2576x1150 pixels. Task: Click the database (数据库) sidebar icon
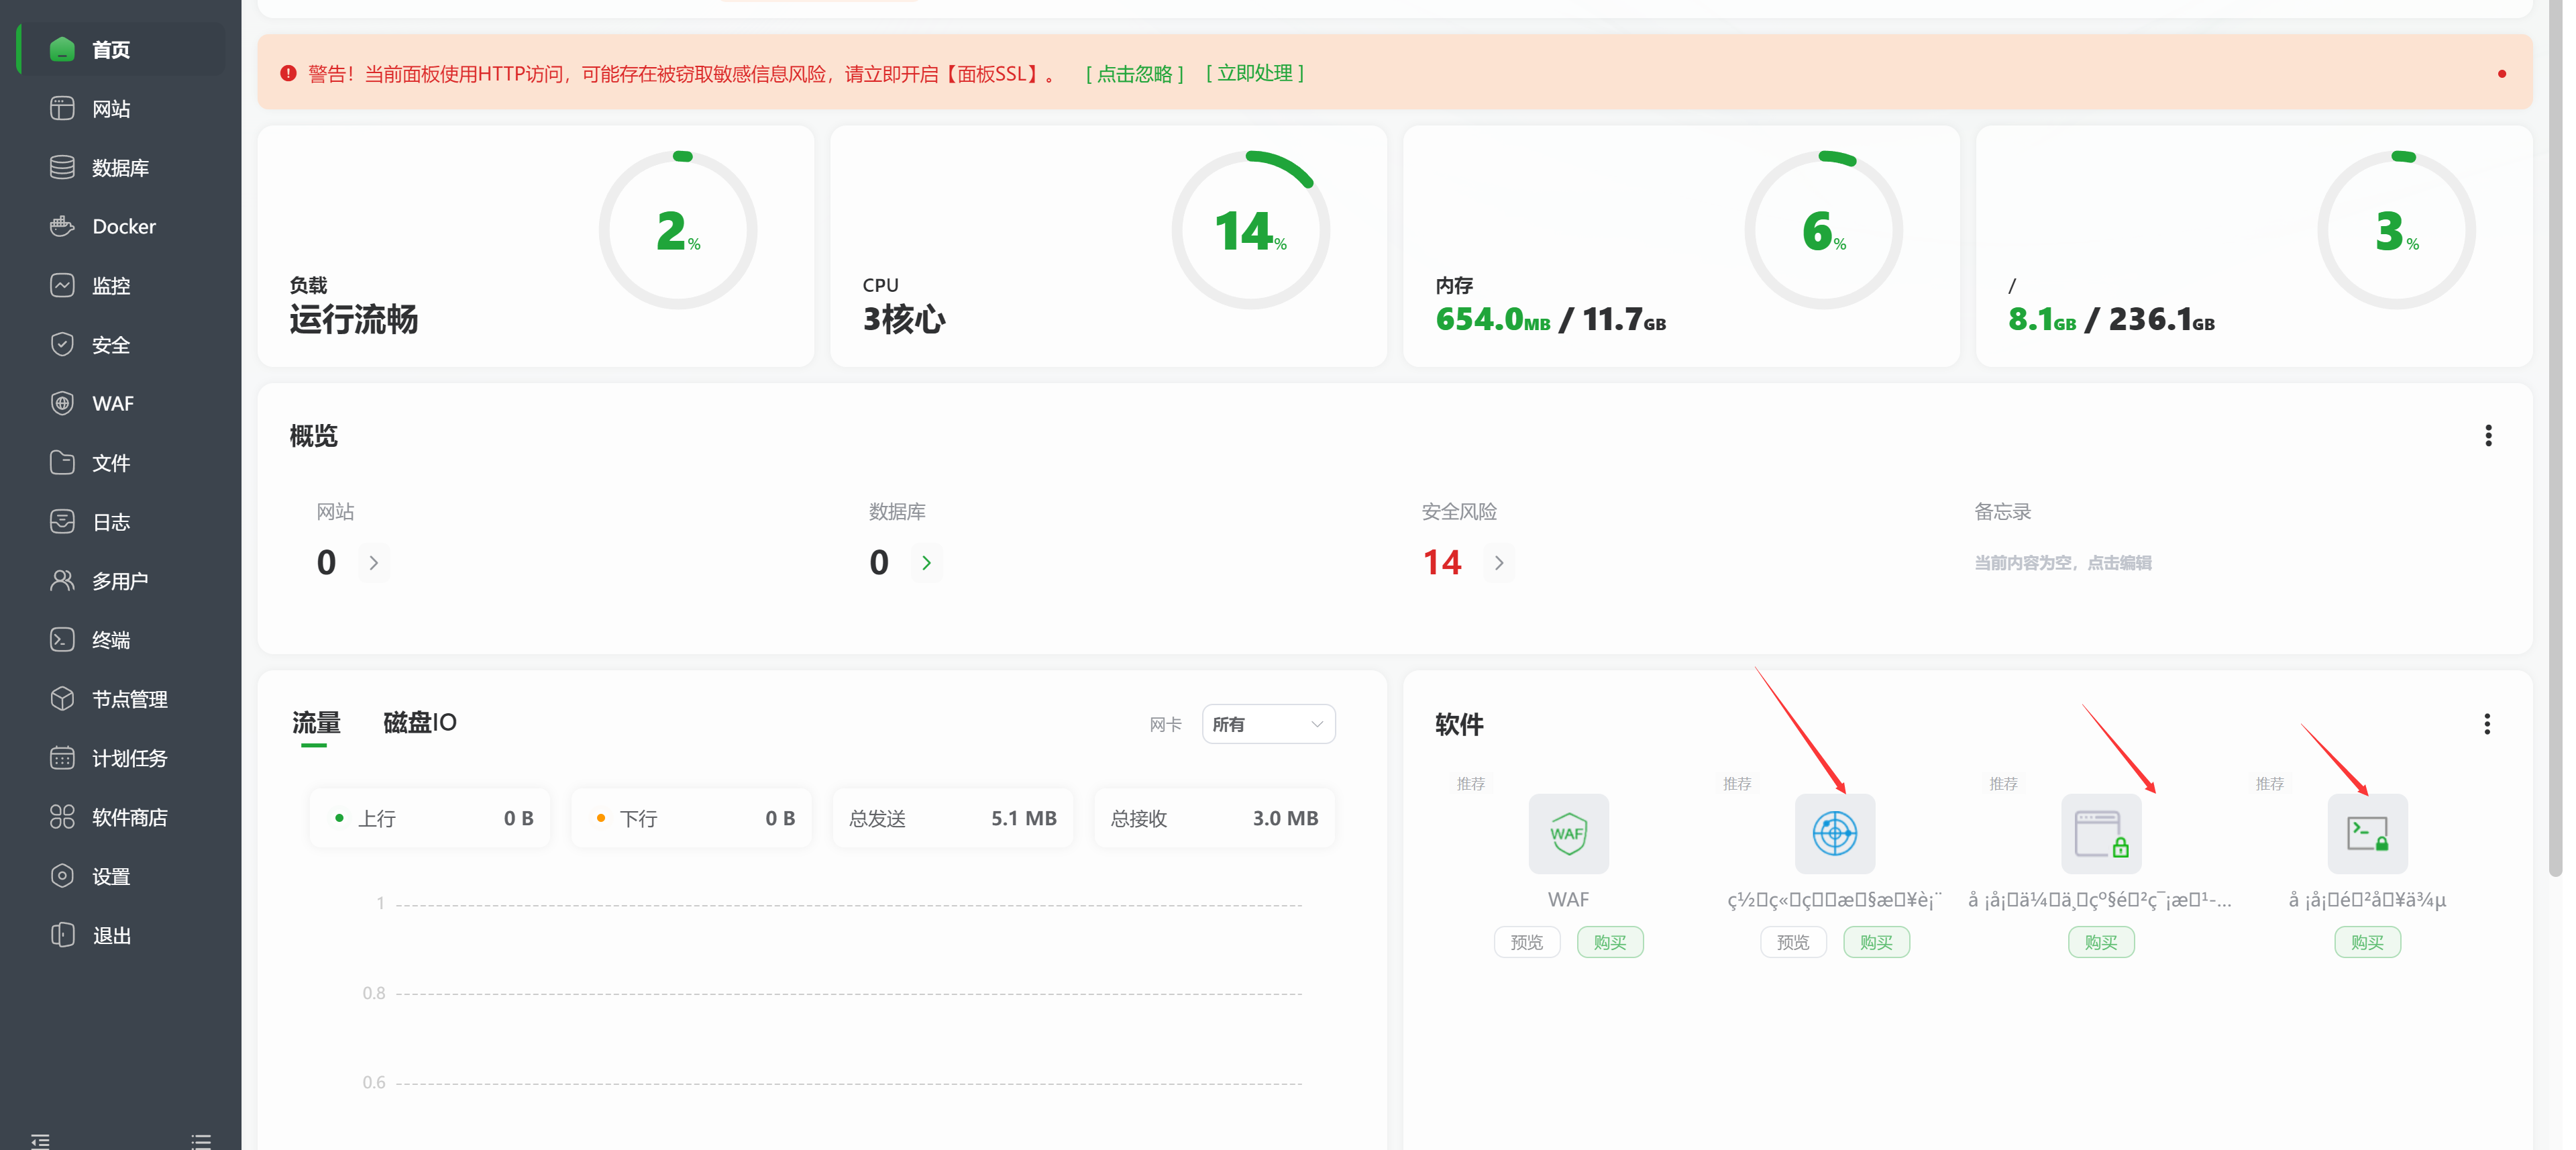(62, 167)
